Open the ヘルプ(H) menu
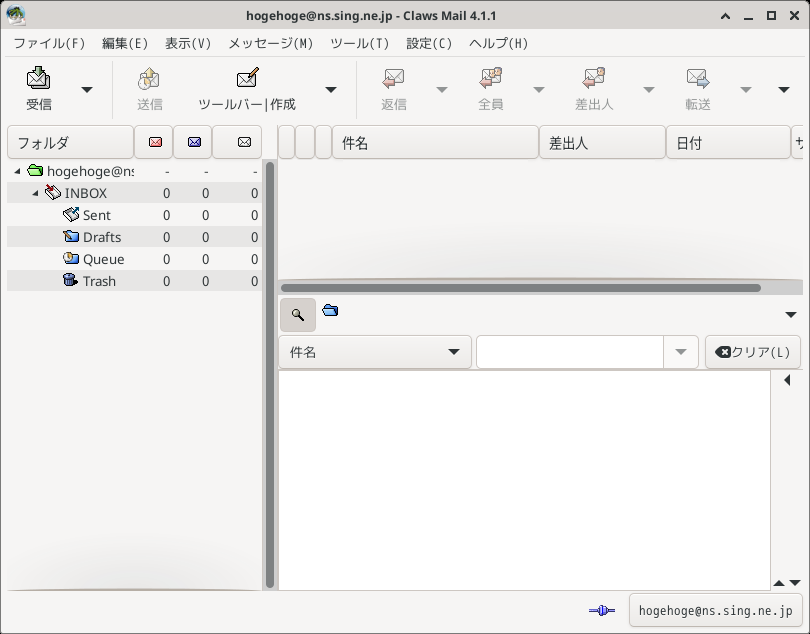The image size is (810, 634). coord(499,43)
